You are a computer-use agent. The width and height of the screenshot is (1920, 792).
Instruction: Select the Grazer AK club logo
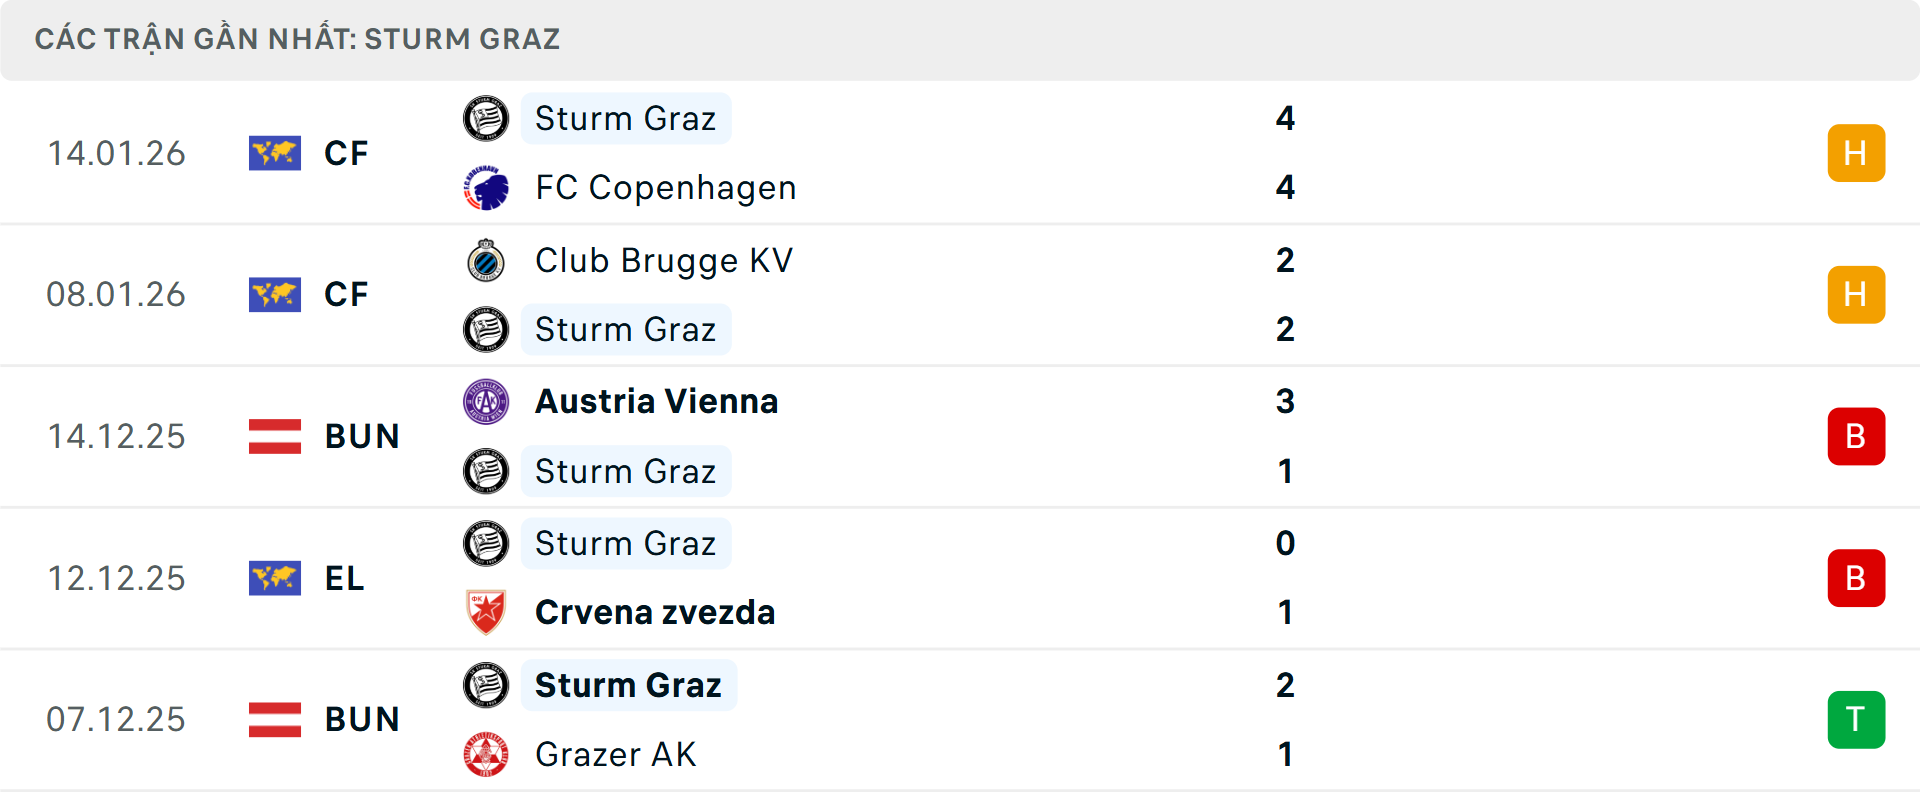tap(487, 755)
